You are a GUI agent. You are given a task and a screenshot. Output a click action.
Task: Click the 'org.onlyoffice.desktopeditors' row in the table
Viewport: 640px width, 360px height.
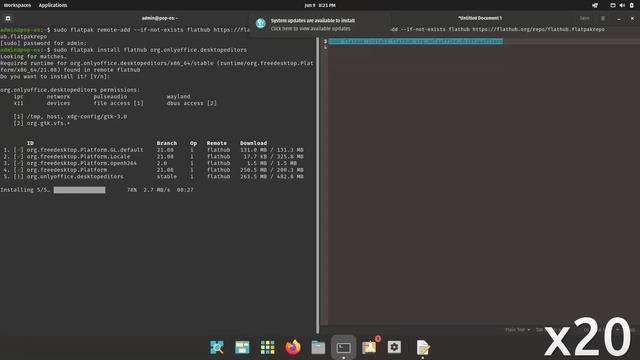click(x=153, y=177)
